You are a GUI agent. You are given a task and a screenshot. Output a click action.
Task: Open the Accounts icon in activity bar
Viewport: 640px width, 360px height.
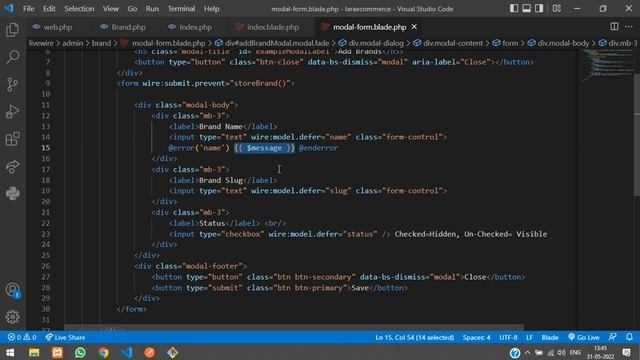click(x=13, y=290)
